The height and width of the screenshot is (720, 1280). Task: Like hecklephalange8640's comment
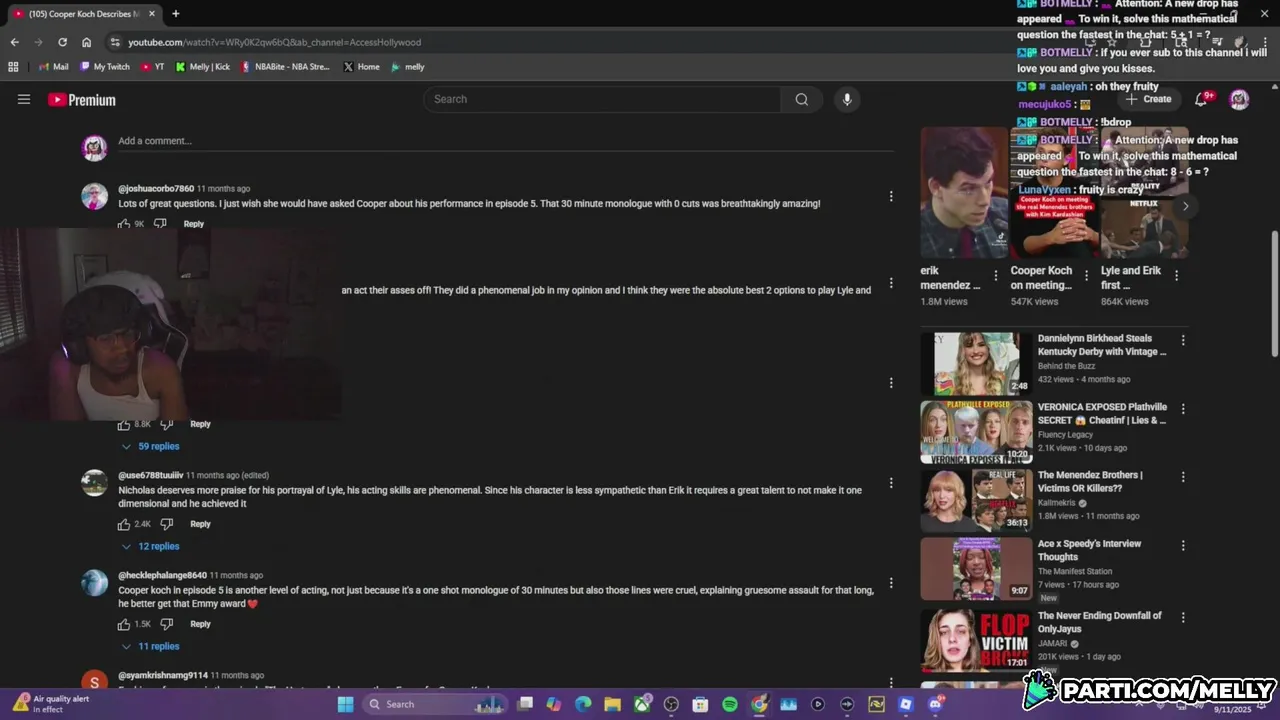point(124,624)
